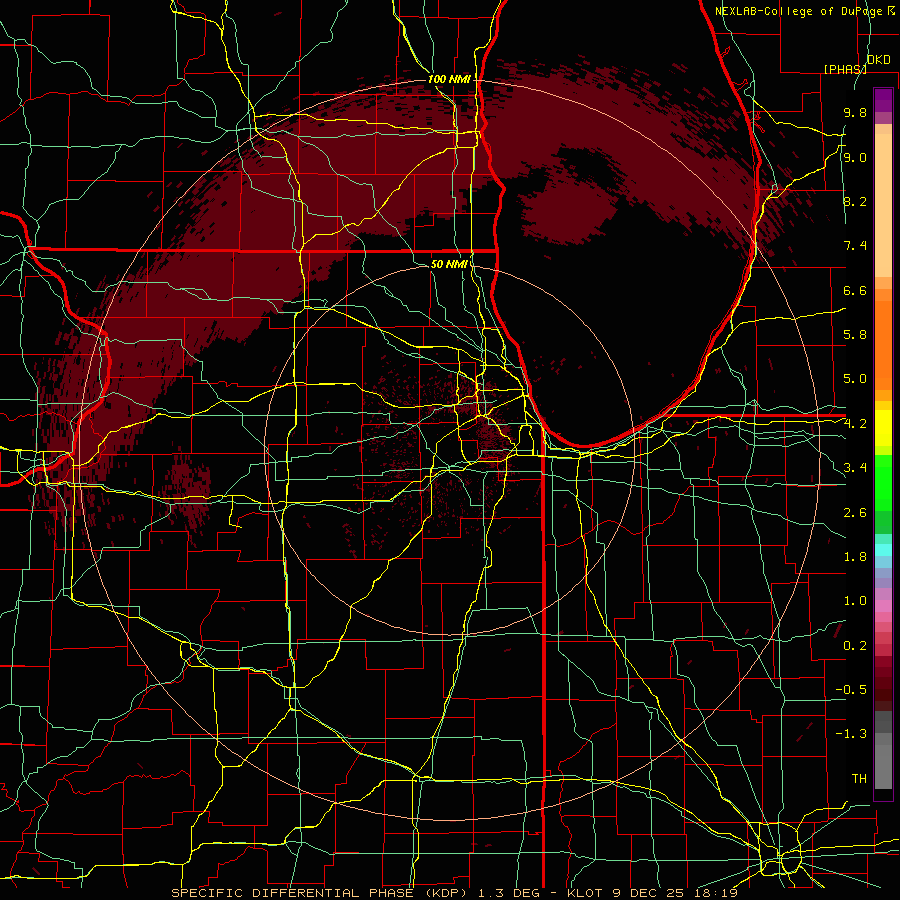Click the light peach segment of color bar
The image size is (900, 900).
click(x=883, y=205)
